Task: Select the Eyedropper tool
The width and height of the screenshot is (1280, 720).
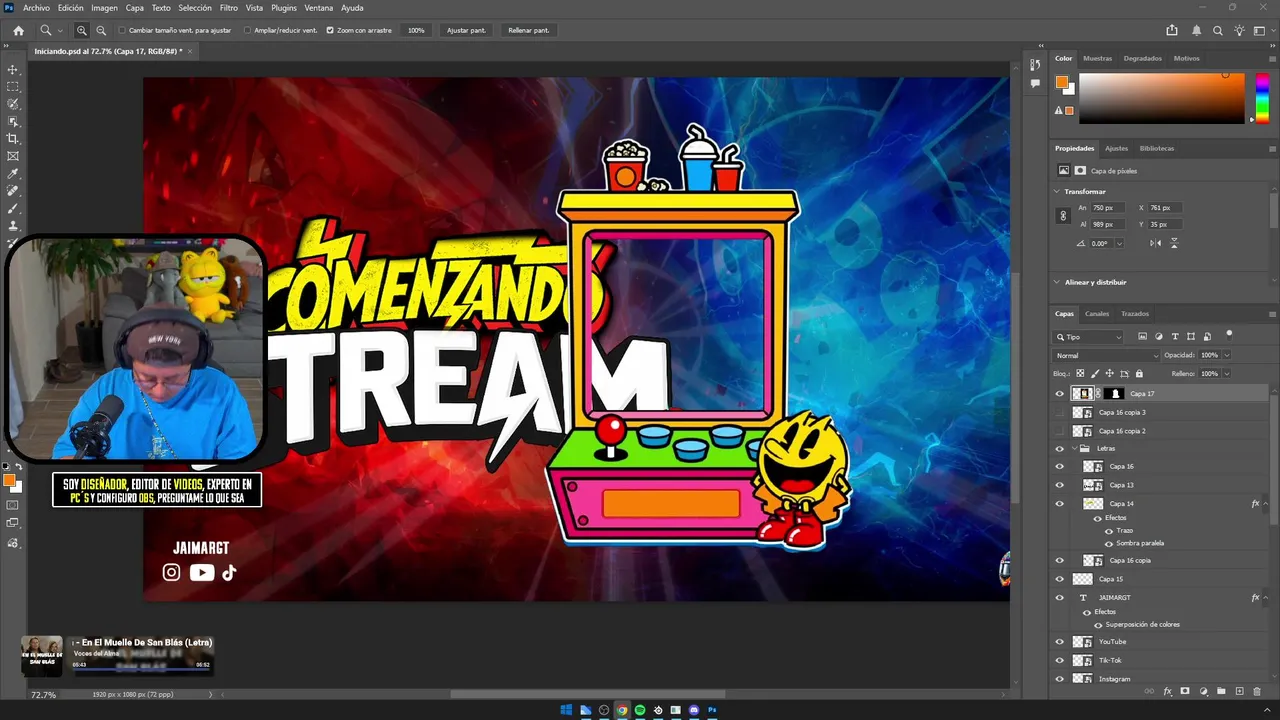Action: click(x=13, y=174)
